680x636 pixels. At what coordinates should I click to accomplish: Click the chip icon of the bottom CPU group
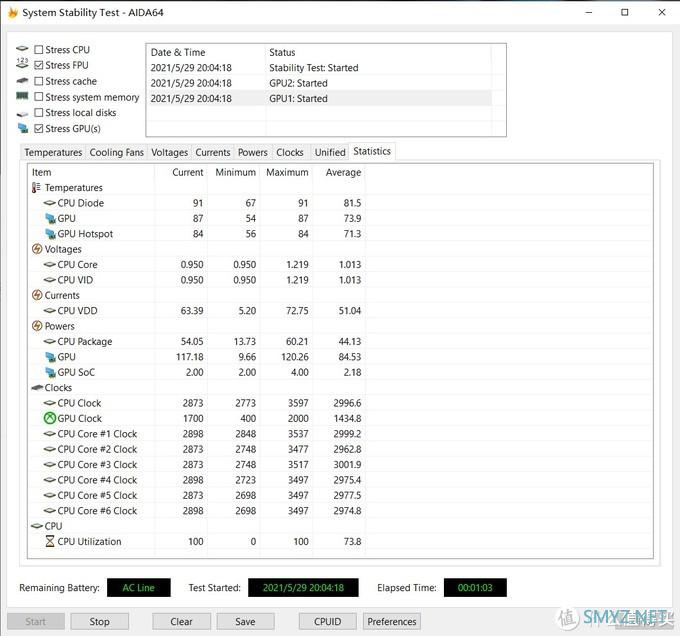[x=37, y=526]
